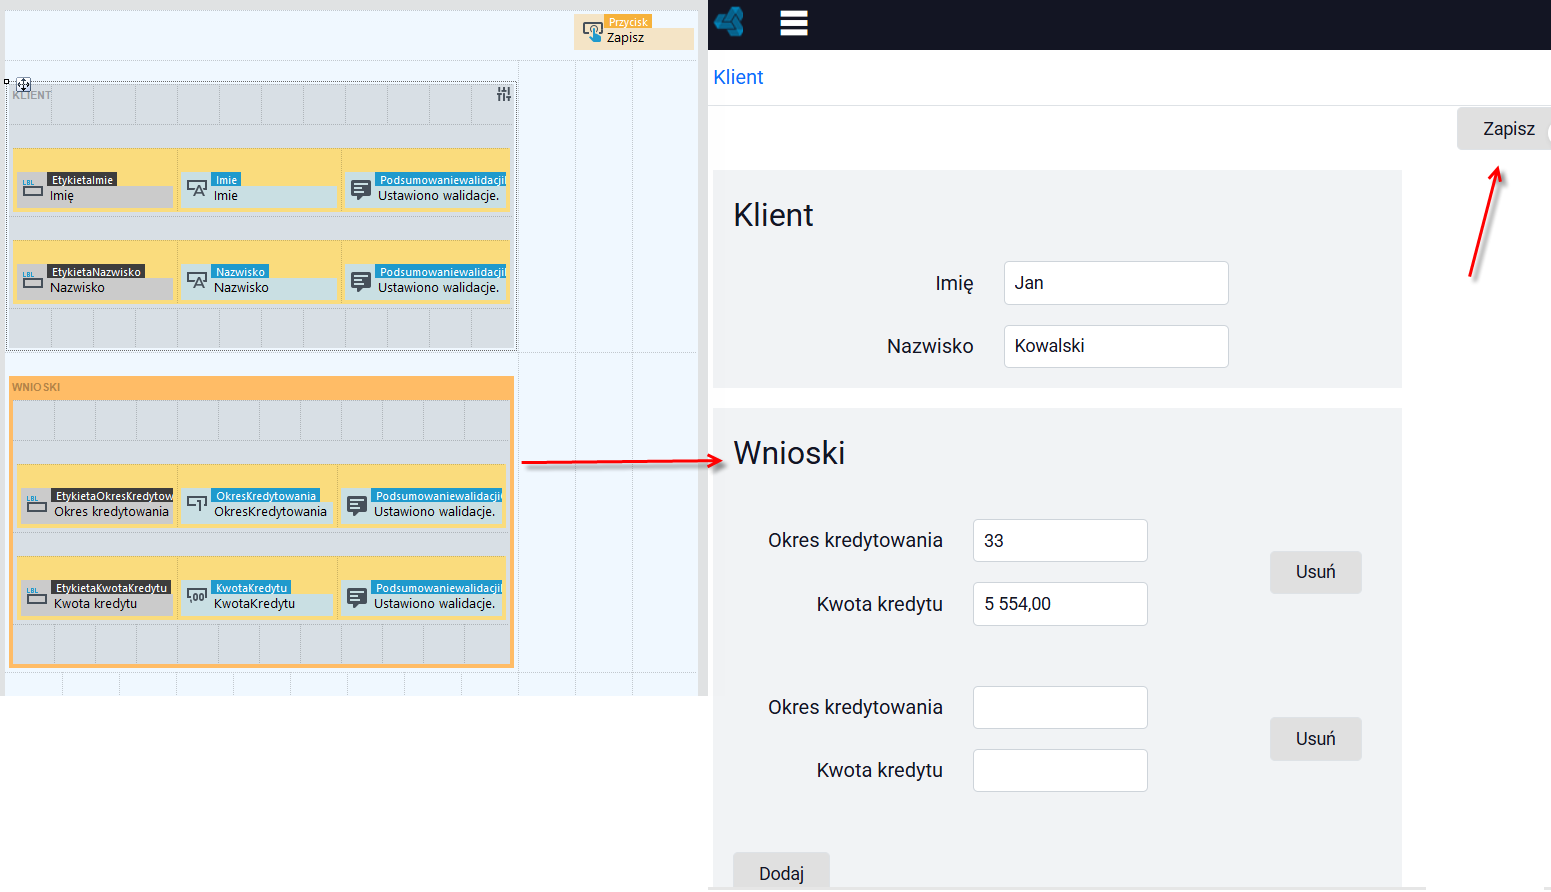Select the Nazwisko text field component icon
Screen dimensions: 1551x892
197,280
